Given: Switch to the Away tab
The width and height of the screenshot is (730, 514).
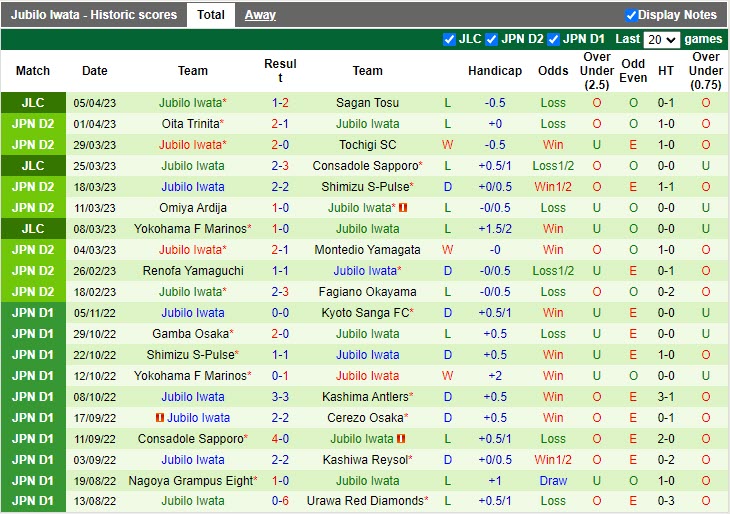Looking at the screenshot, I should 260,15.
